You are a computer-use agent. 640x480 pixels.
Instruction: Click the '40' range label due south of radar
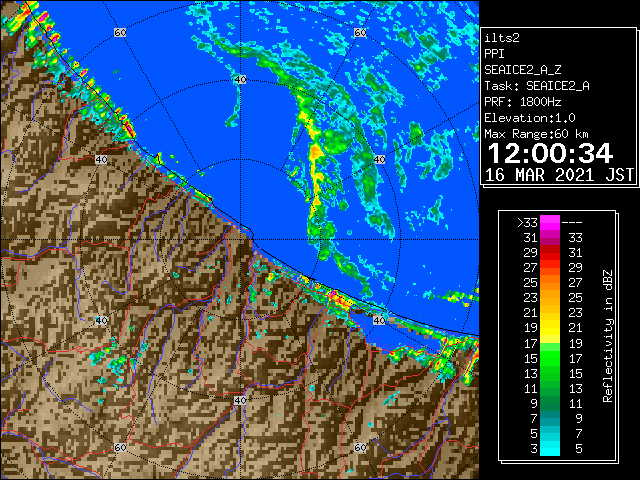[240, 400]
